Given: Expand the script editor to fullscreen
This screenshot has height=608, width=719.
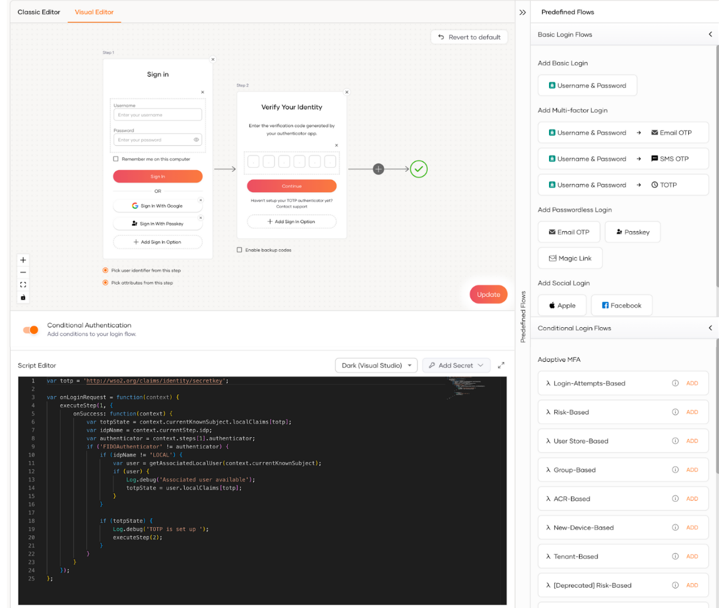Looking at the screenshot, I should click(501, 365).
